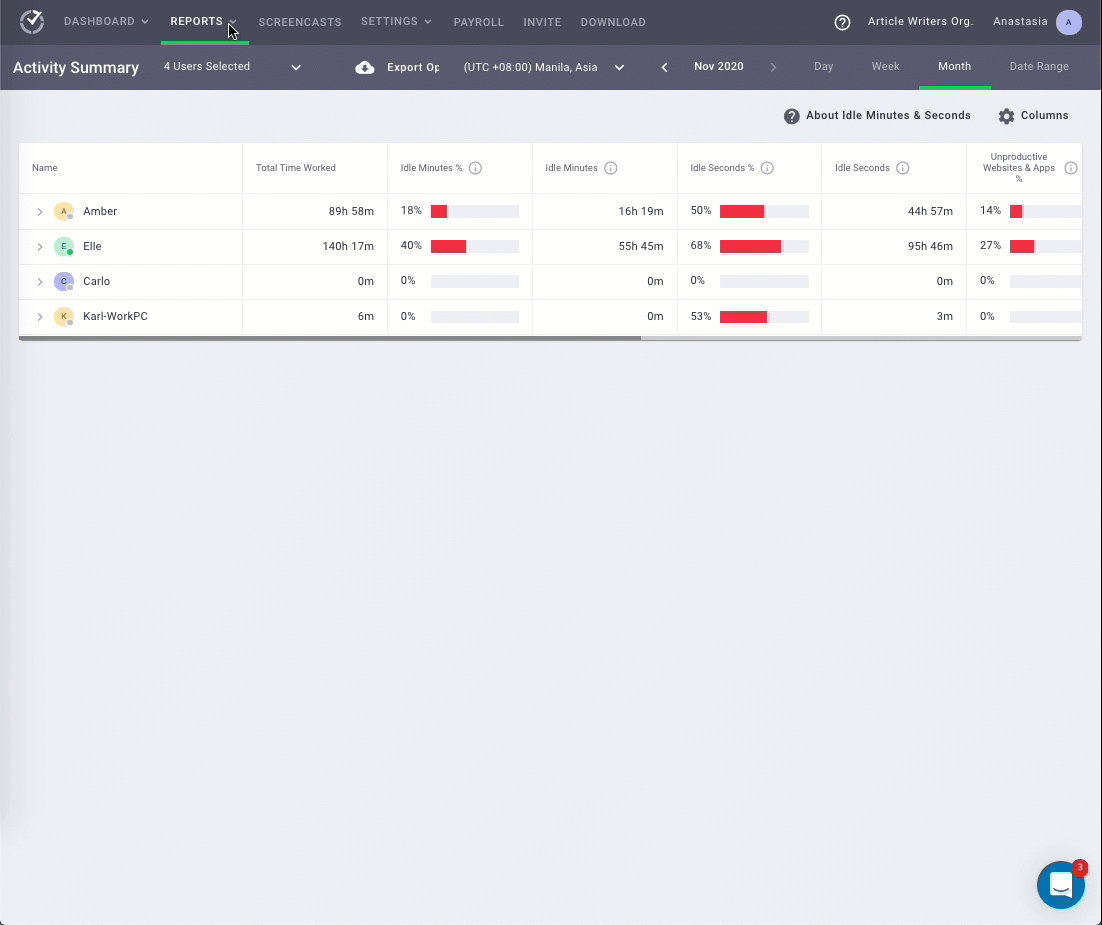Expand Amber's row details
Image resolution: width=1102 pixels, height=925 pixels.
click(40, 212)
